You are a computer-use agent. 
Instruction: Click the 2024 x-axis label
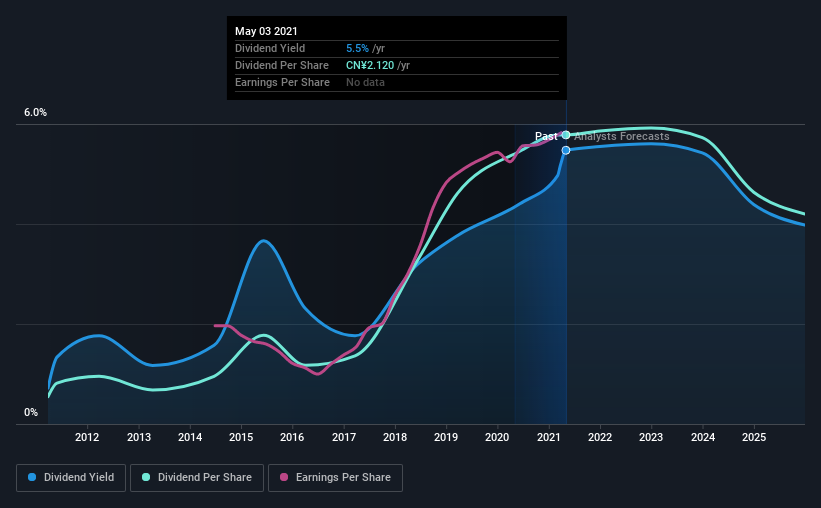point(703,437)
